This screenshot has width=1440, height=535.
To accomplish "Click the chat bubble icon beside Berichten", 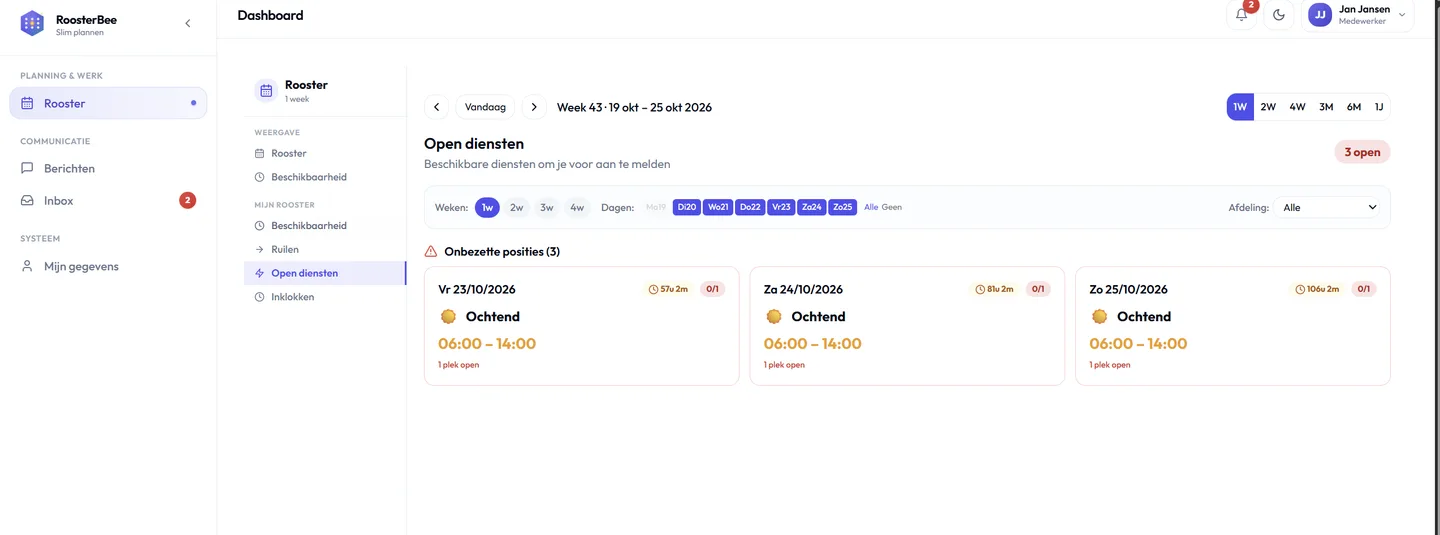I will [27, 168].
